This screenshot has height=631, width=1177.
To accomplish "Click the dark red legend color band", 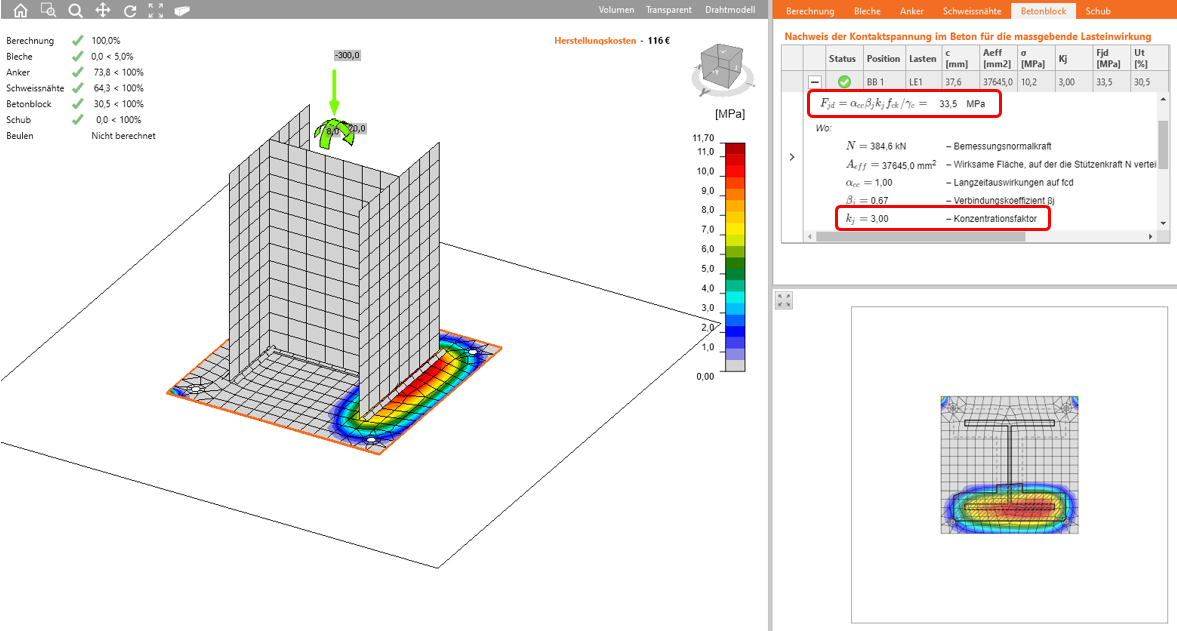I will [735, 149].
